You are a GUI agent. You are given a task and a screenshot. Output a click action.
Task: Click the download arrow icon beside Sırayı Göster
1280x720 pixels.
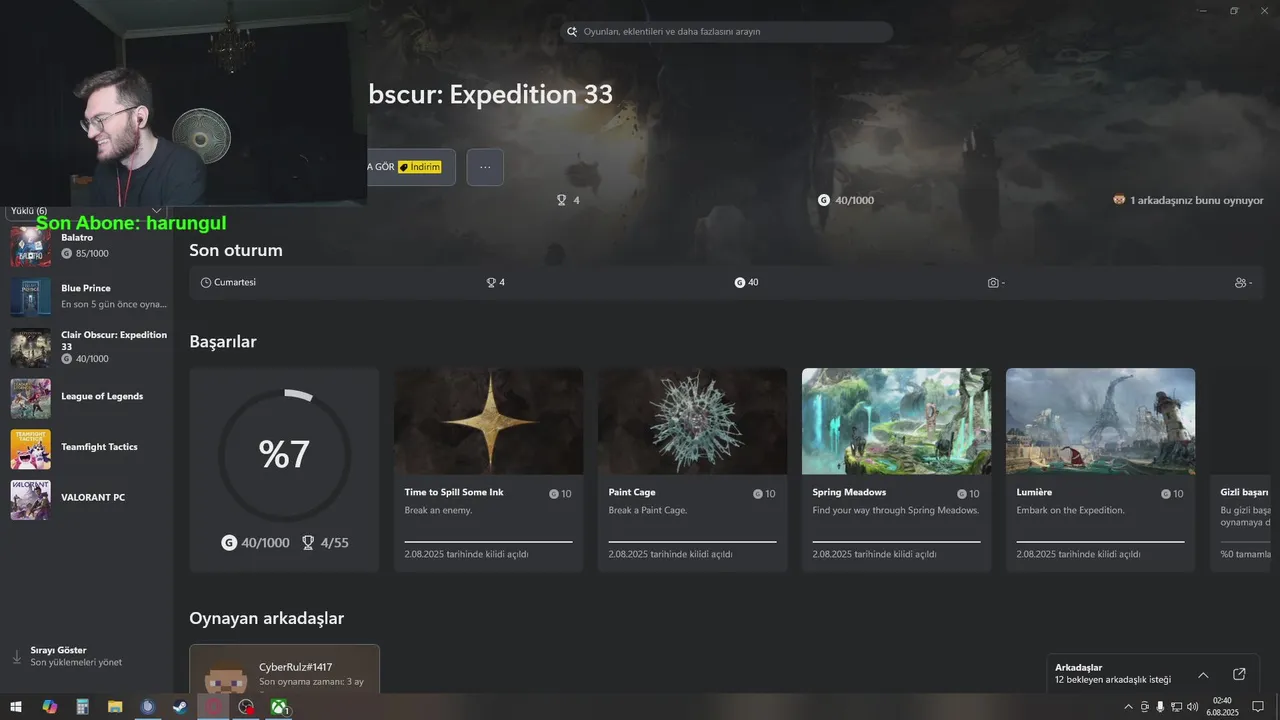click(x=16, y=657)
